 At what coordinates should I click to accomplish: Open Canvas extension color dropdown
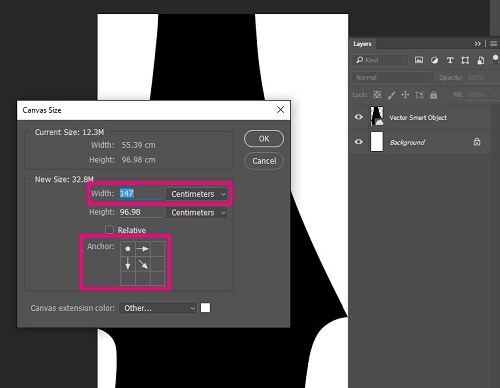point(158,308)
